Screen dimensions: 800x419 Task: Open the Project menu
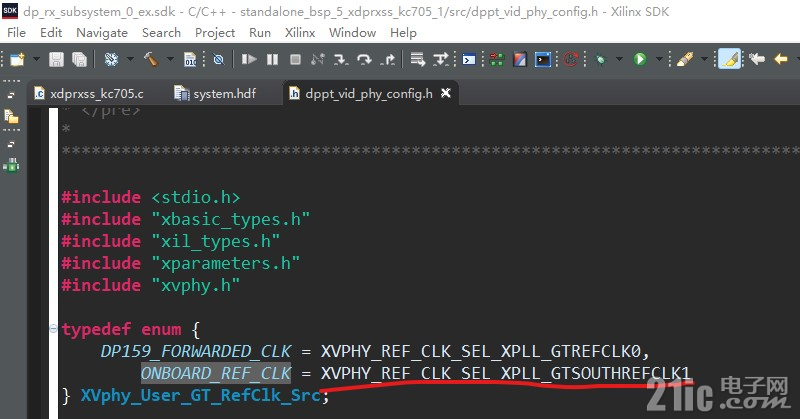(215, 33)
